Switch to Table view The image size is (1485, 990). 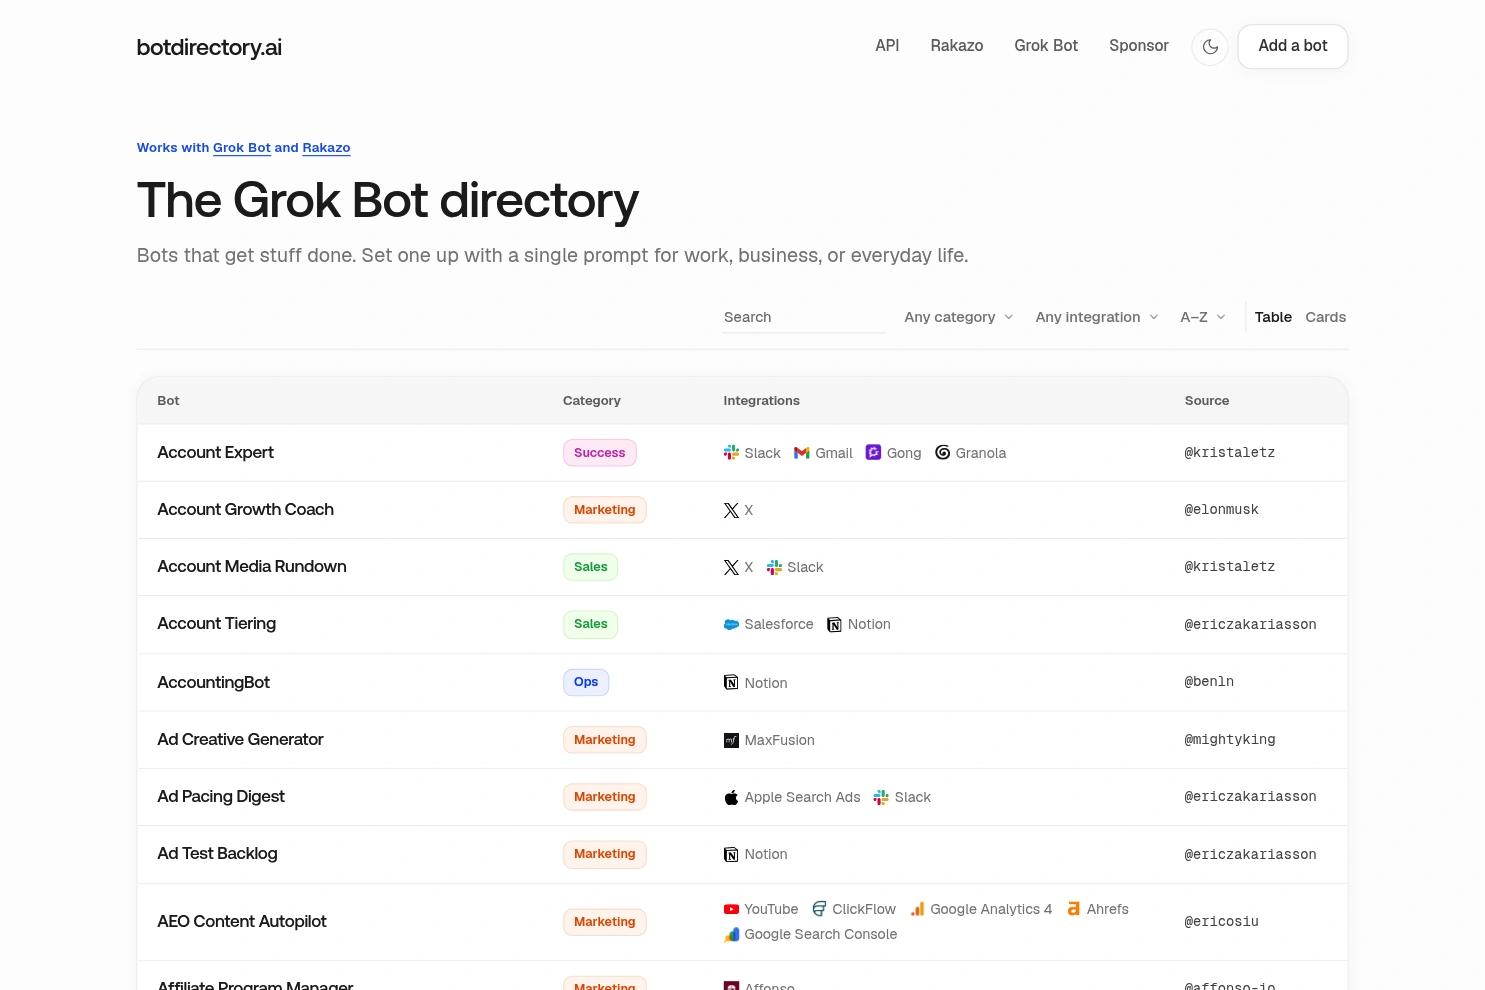click(1273, 317)
